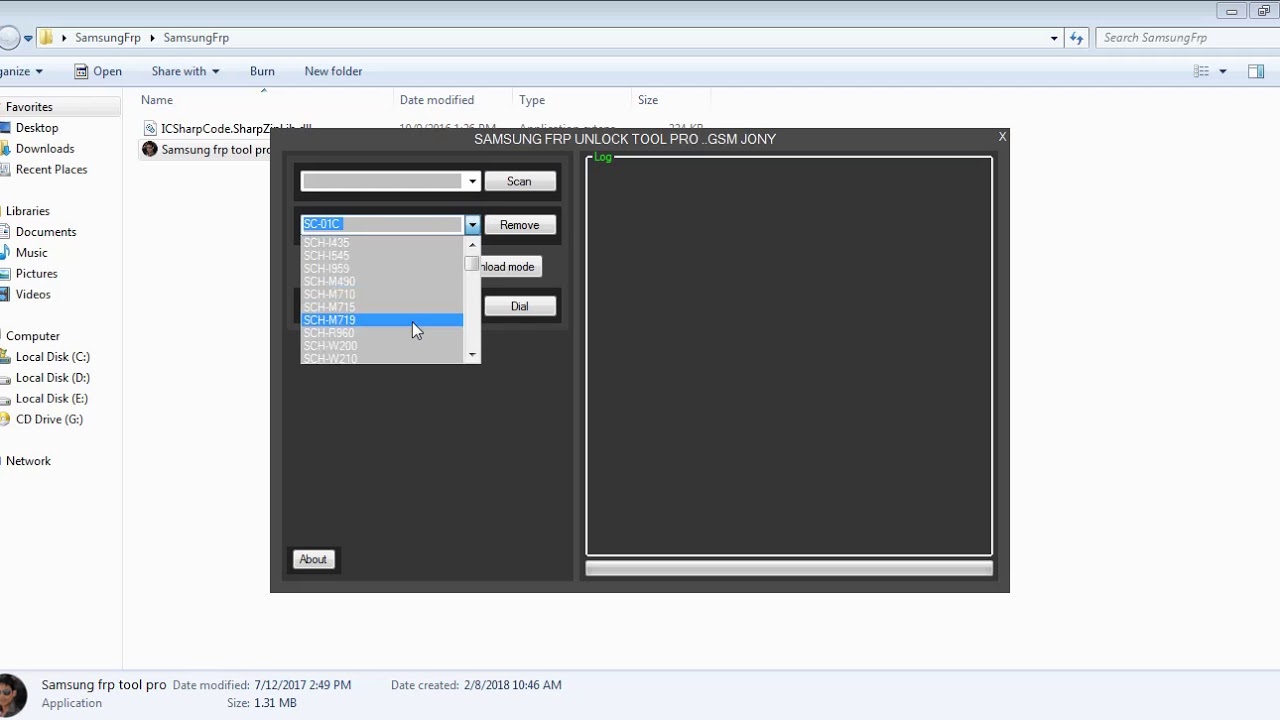Select the SC-01C model text field

[382, 225]
